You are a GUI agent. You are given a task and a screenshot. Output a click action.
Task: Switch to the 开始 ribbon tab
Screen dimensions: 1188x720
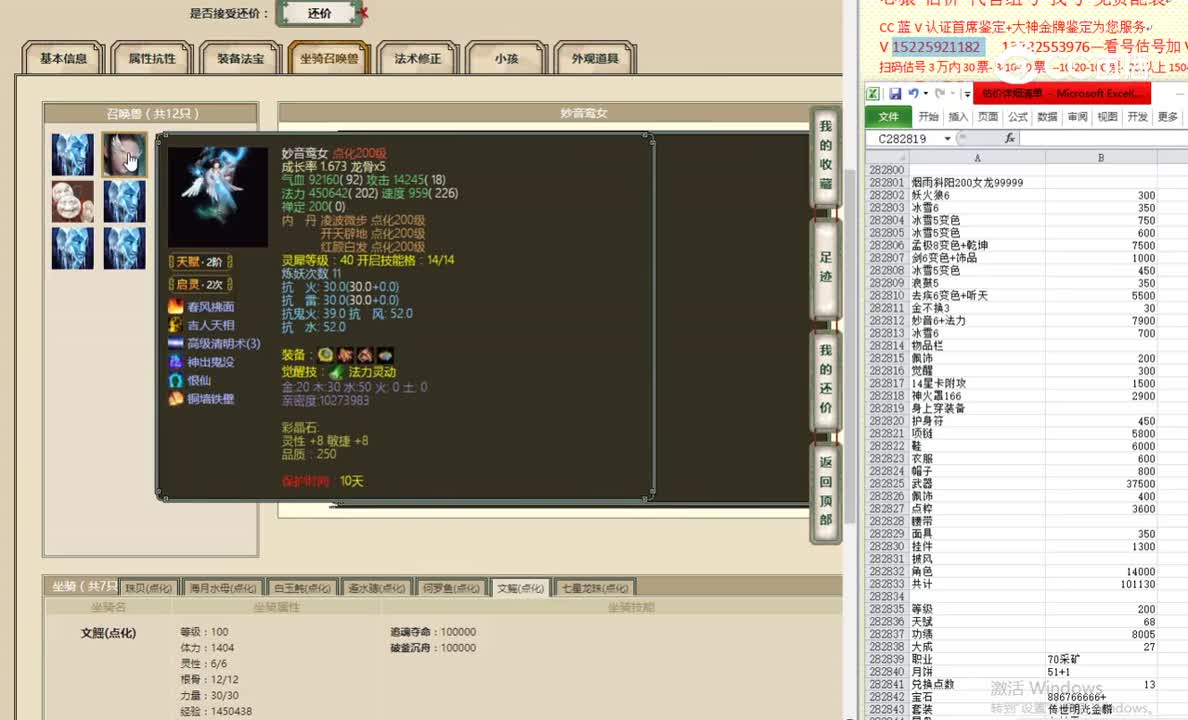(x=928, y=117)
